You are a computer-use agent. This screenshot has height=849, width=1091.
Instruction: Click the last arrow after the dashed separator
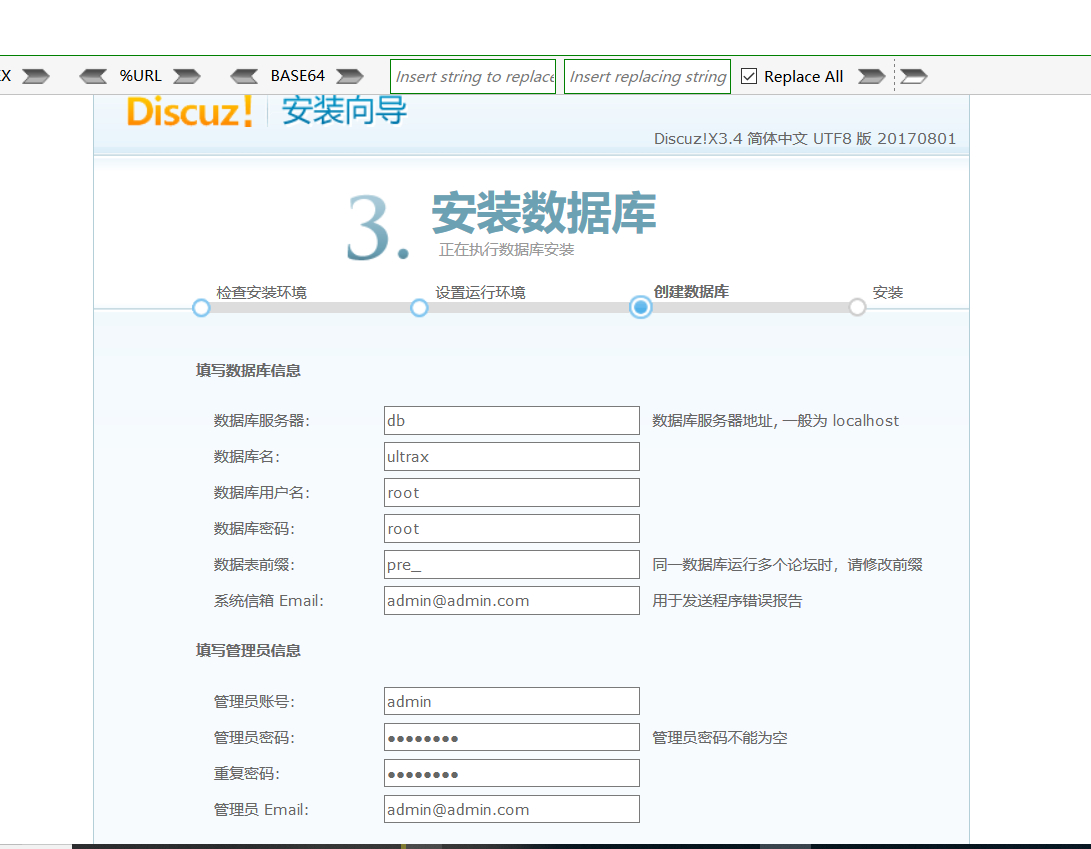[x=914, y=76]
